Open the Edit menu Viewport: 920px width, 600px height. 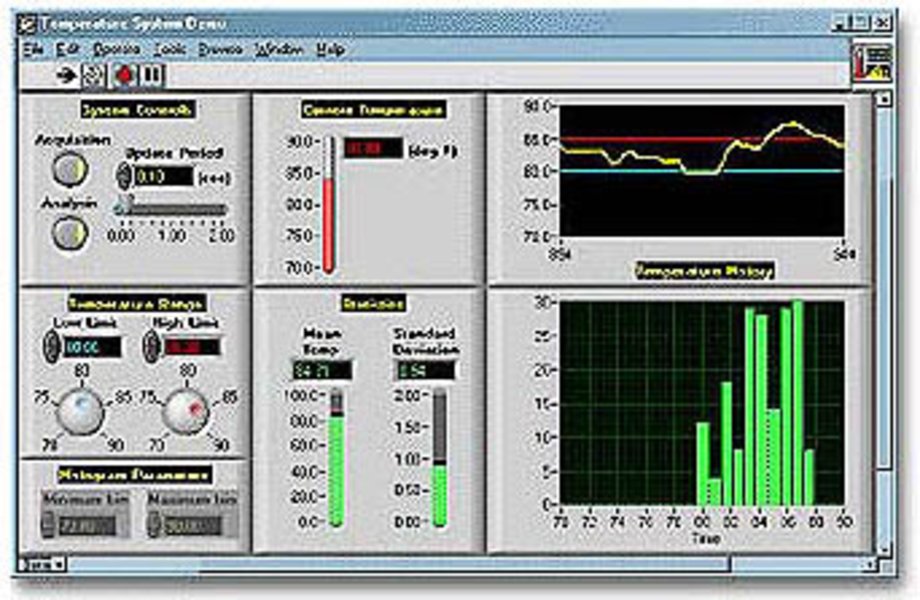click(67, 50)
